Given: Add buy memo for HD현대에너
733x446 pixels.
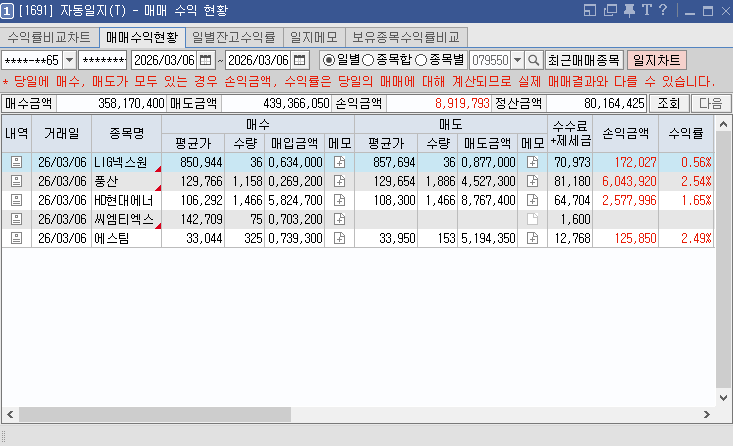Looking at the screenshot, I should click(x=340, y=200).
